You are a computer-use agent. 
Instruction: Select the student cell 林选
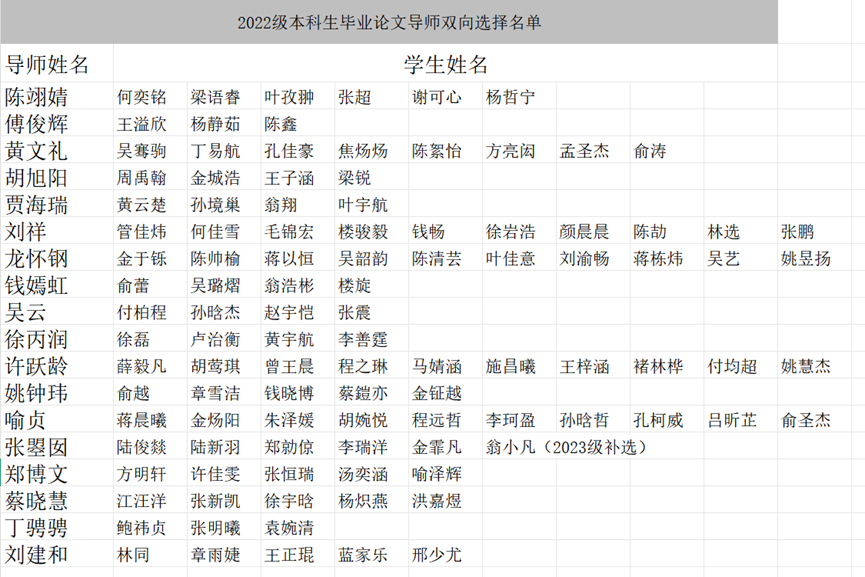723,232
